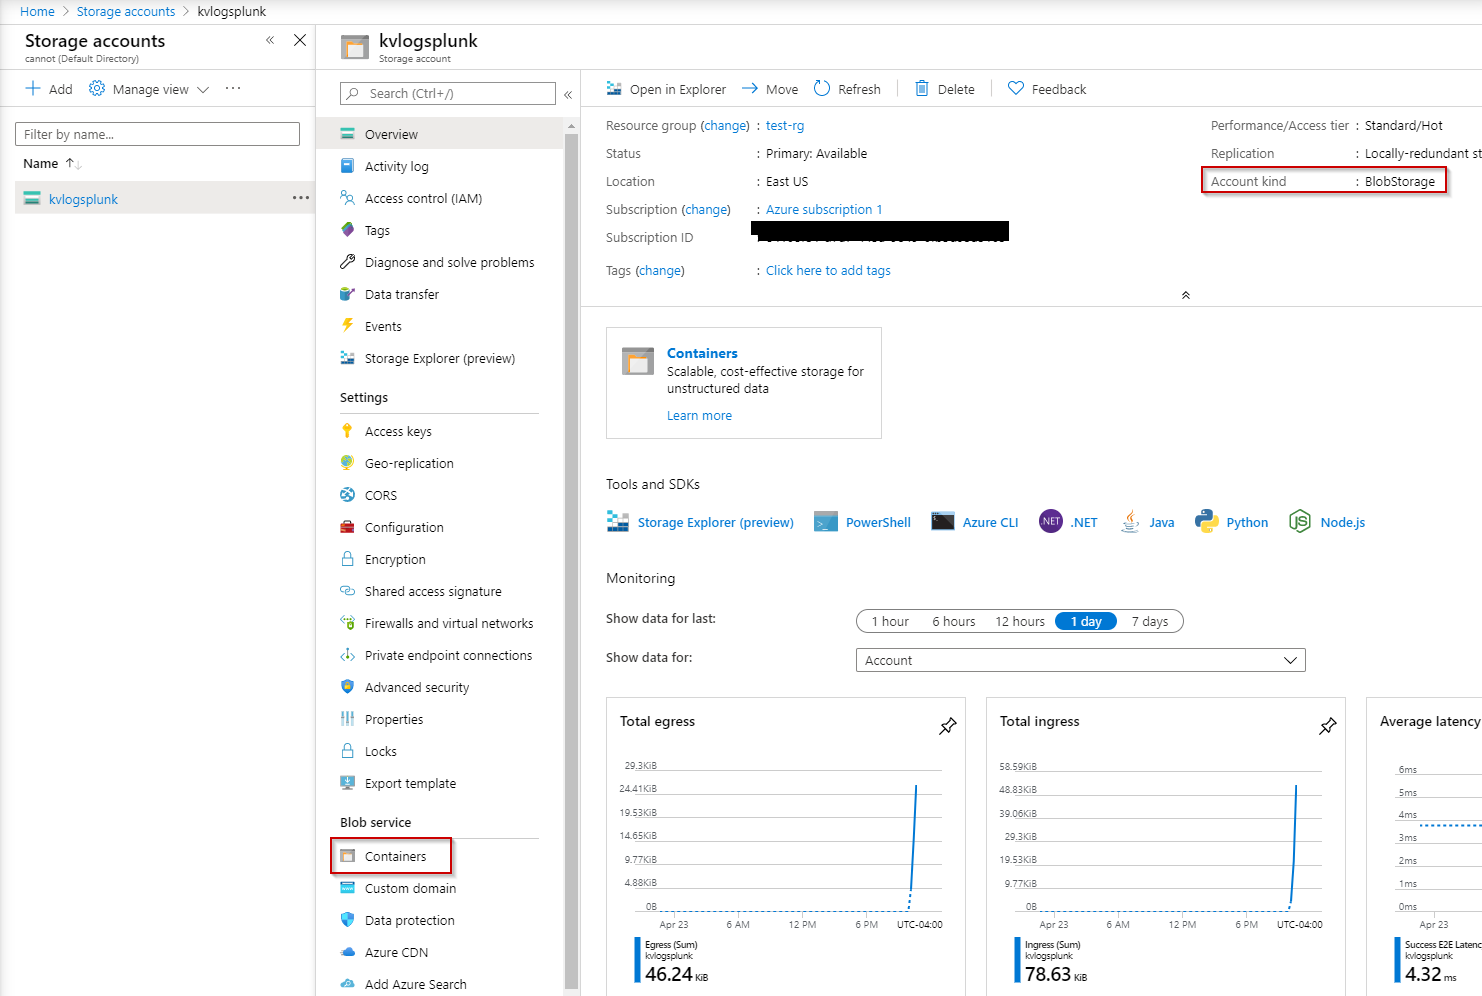Click the Shared access signature icon
This screenshot has width=1482, height=996.
(x=347, y=591)
